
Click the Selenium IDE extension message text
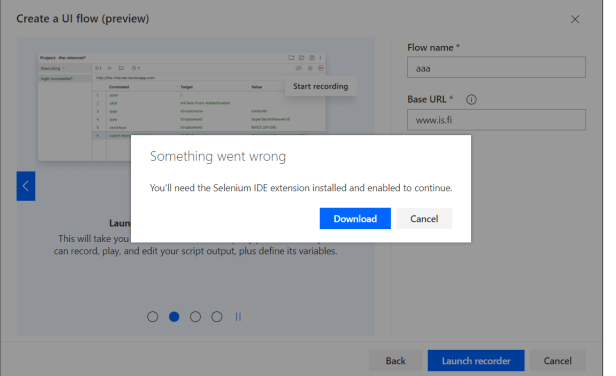pyautogui.click(x=301, y=188)
